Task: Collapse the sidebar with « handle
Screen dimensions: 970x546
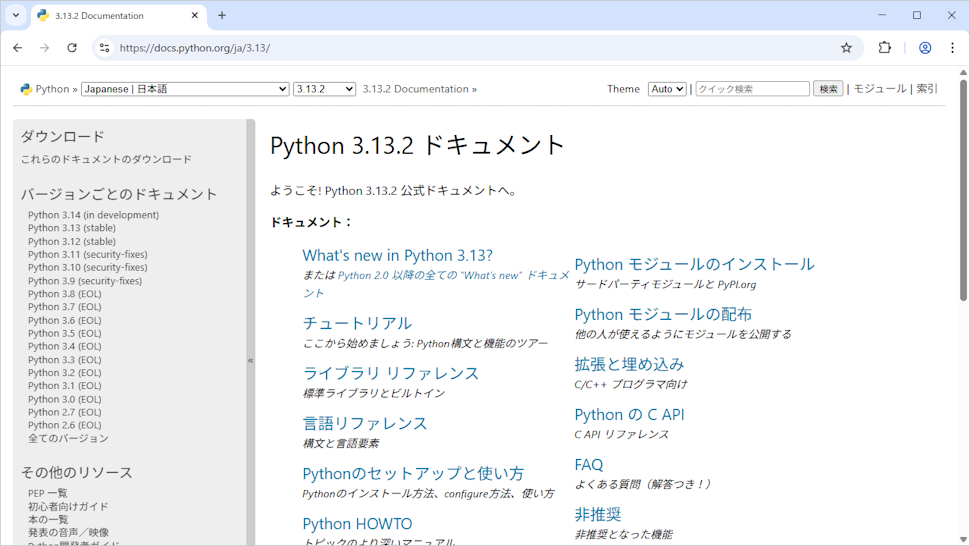Action: (251, 360)
